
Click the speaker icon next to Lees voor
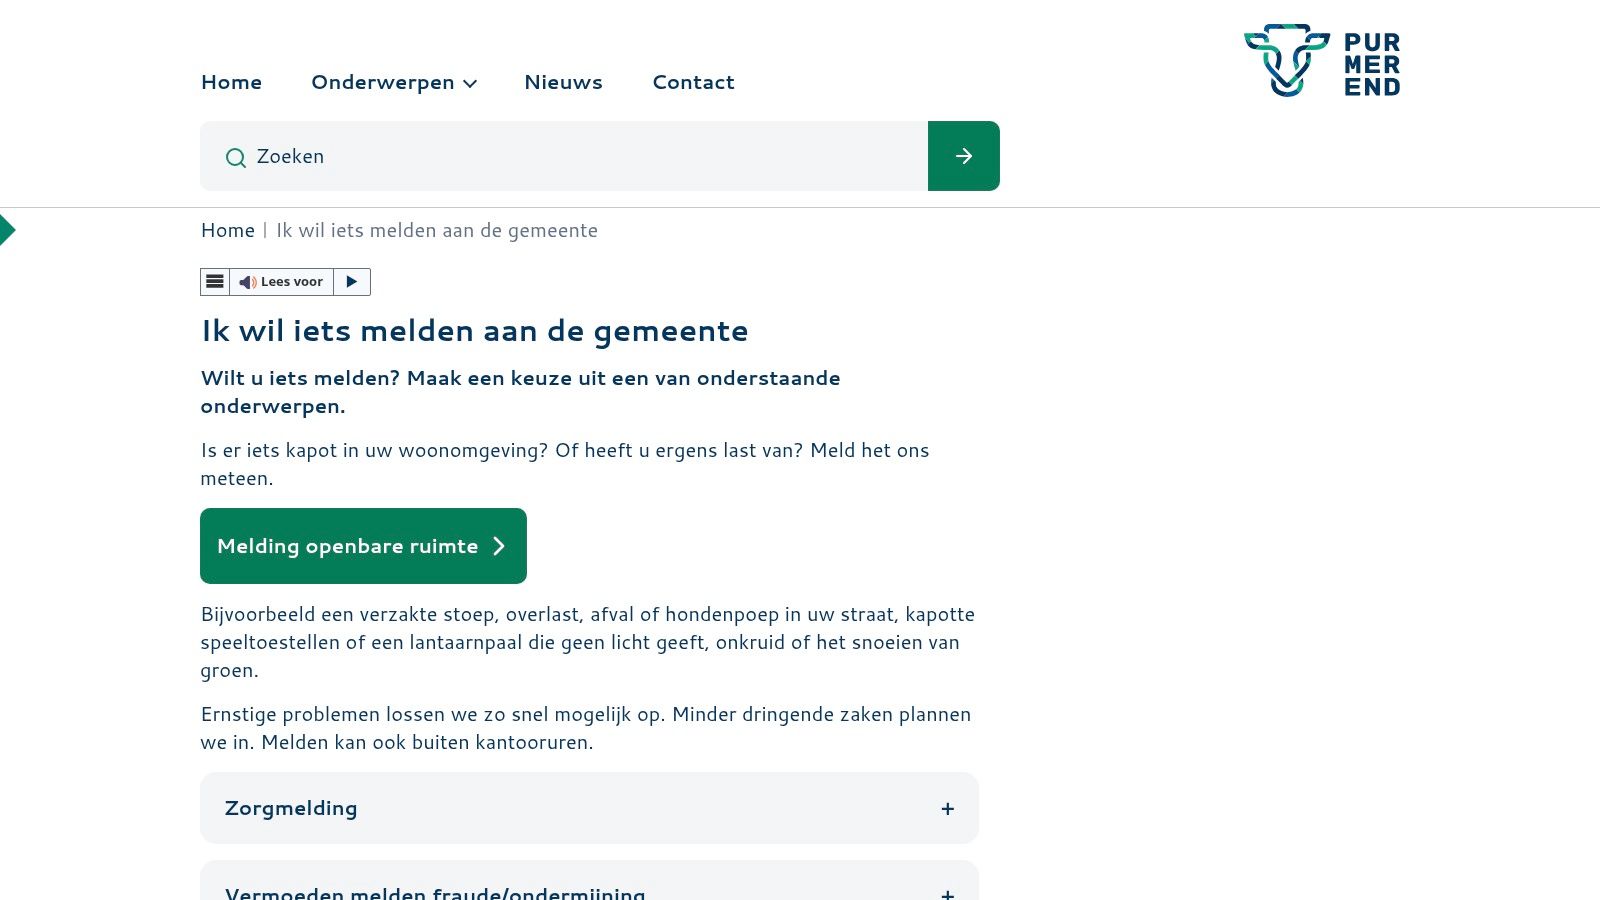pos(247,281)
